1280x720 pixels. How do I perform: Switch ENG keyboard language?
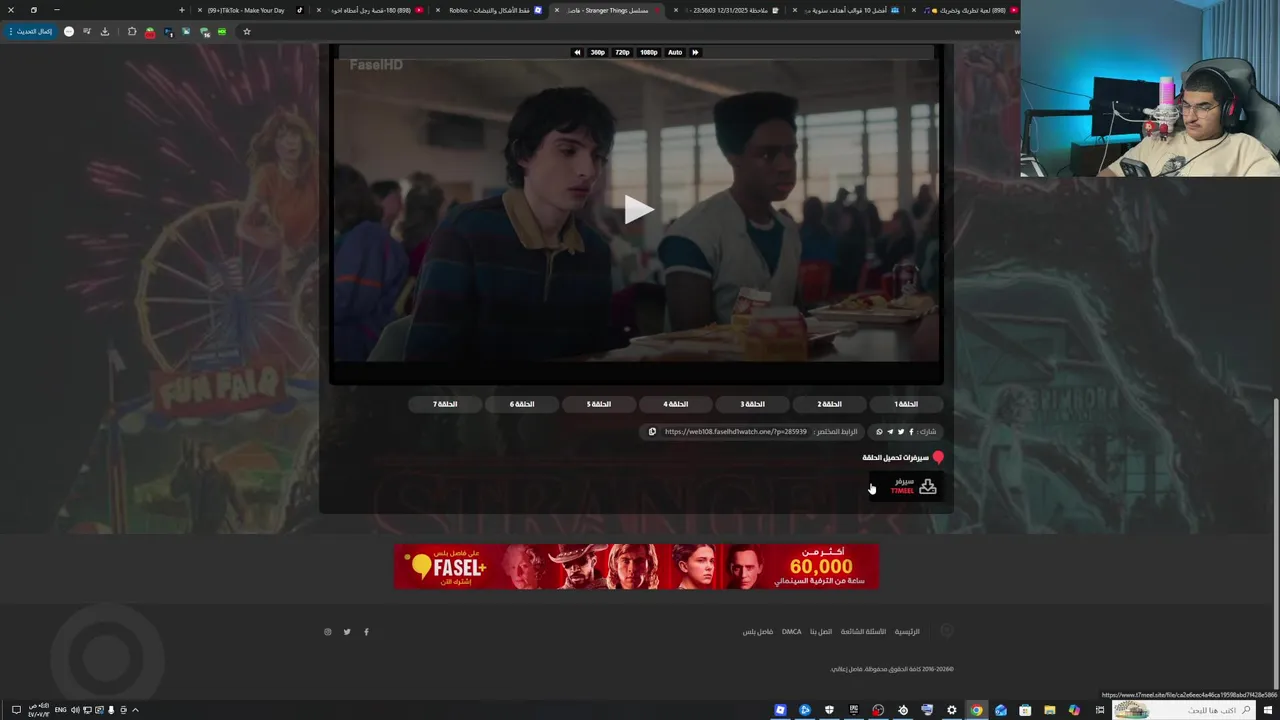[61, 710]
